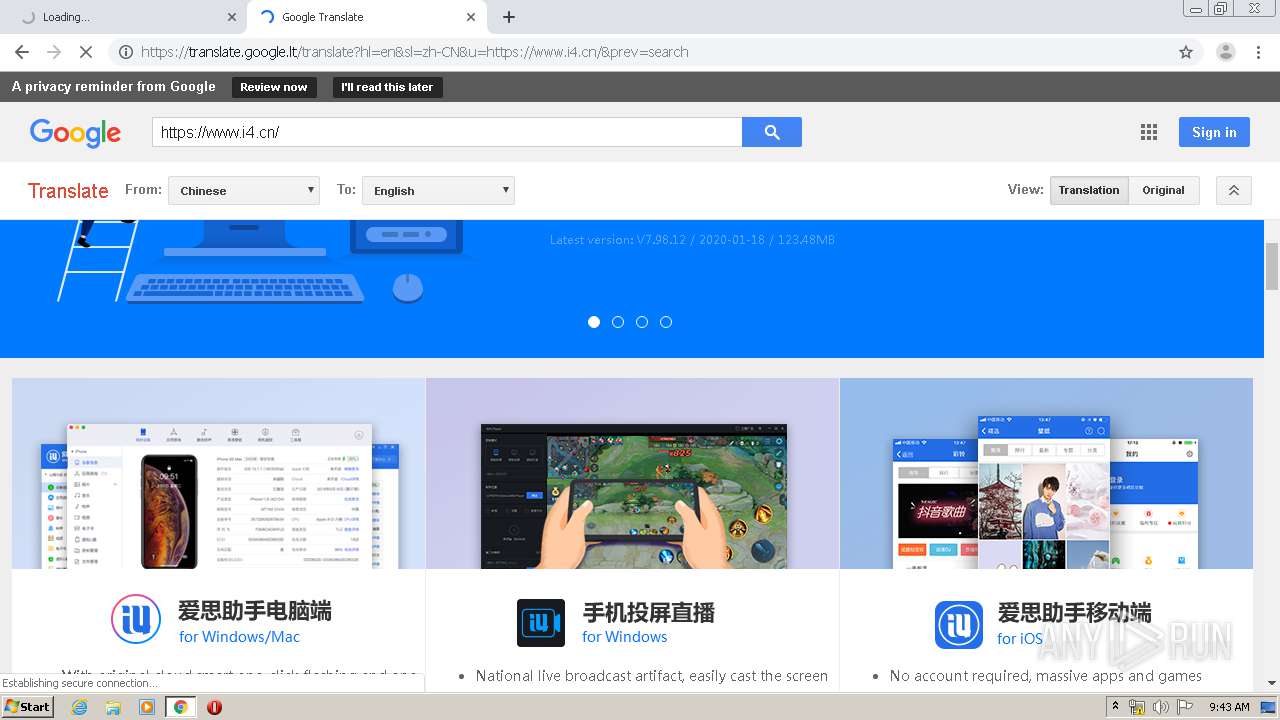Switch view to Translation
This screenshot has width=1280, height=720.
[1089, 190]
